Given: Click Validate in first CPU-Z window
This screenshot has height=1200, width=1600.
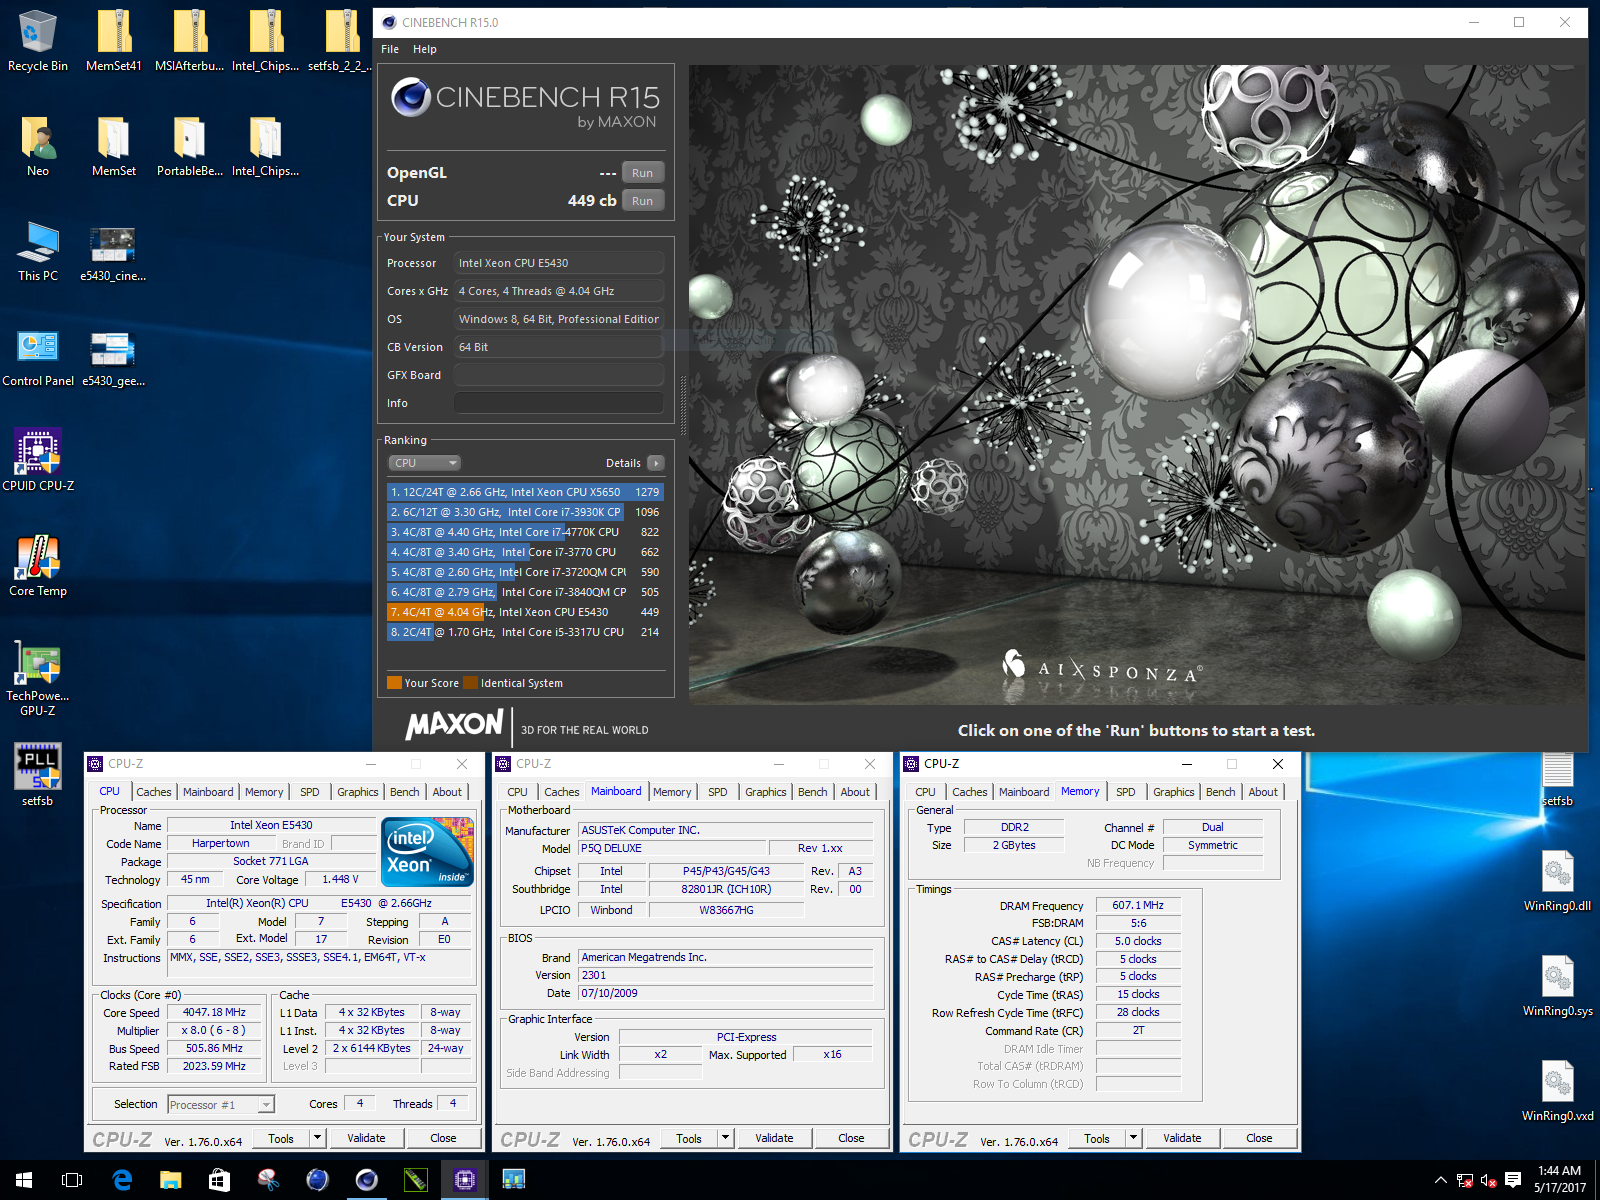Looking at the screenshot, I should [x=366, y=1138].
